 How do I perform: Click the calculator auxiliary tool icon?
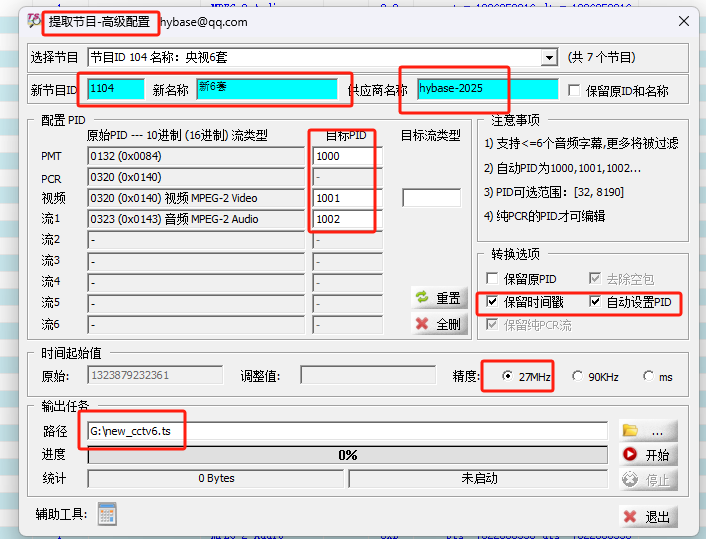[107, 514]
